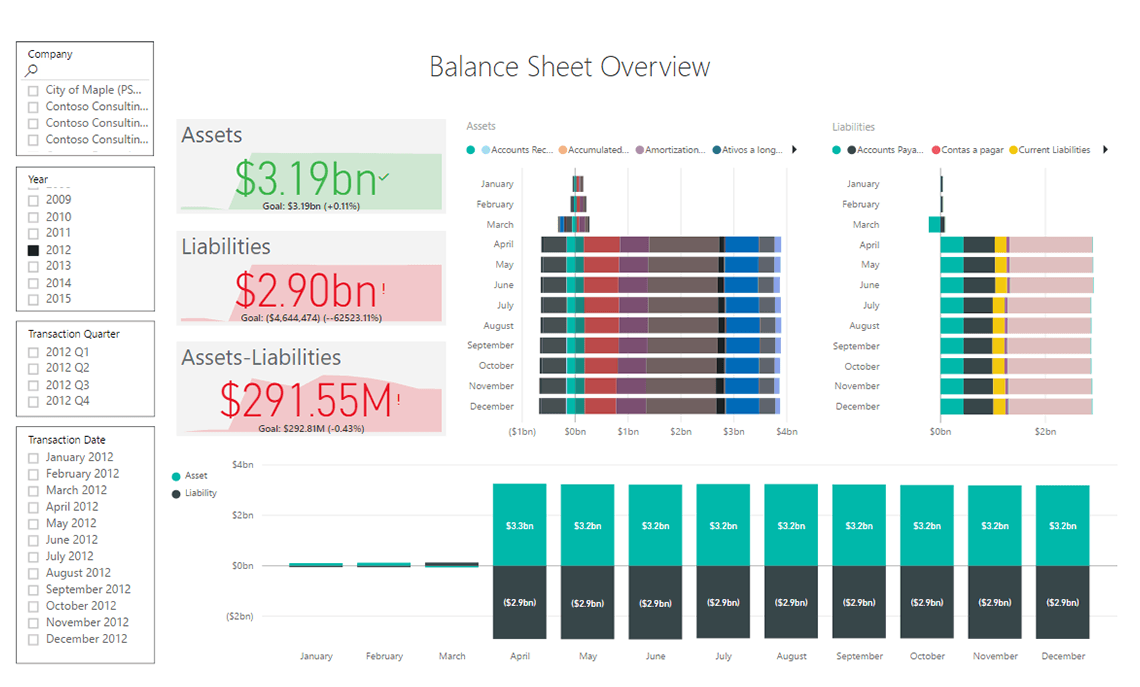This screenshot has width=1140, height=687.
Task: Select the 2012 Q3 quarter checkbox
Action: [33, 385]
